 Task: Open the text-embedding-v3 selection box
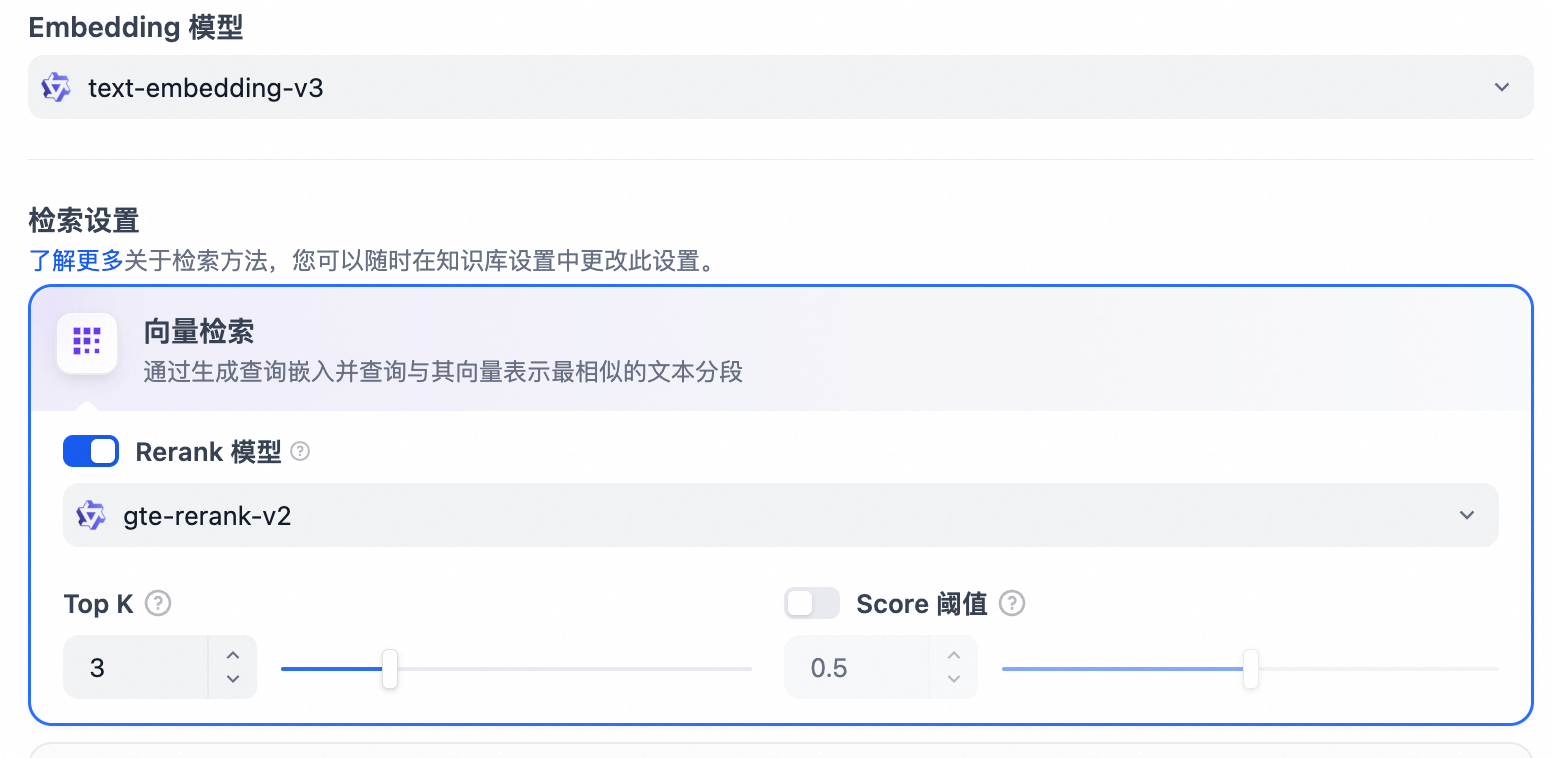[780, 88]
